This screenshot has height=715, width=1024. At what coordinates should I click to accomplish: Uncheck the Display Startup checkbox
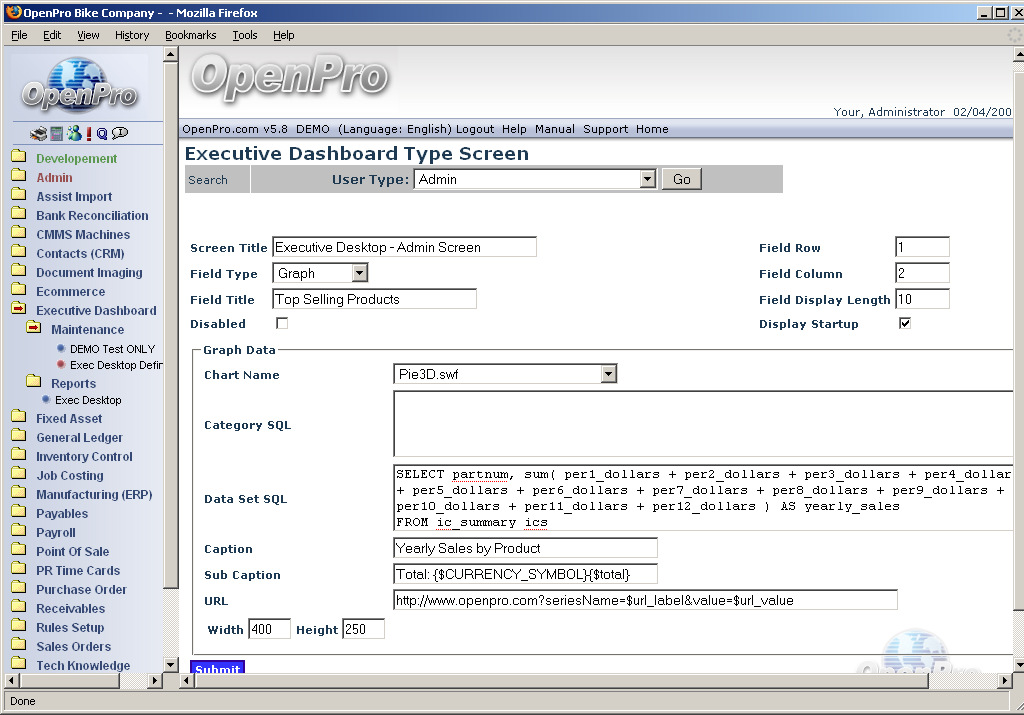click(x=905, y=324)
